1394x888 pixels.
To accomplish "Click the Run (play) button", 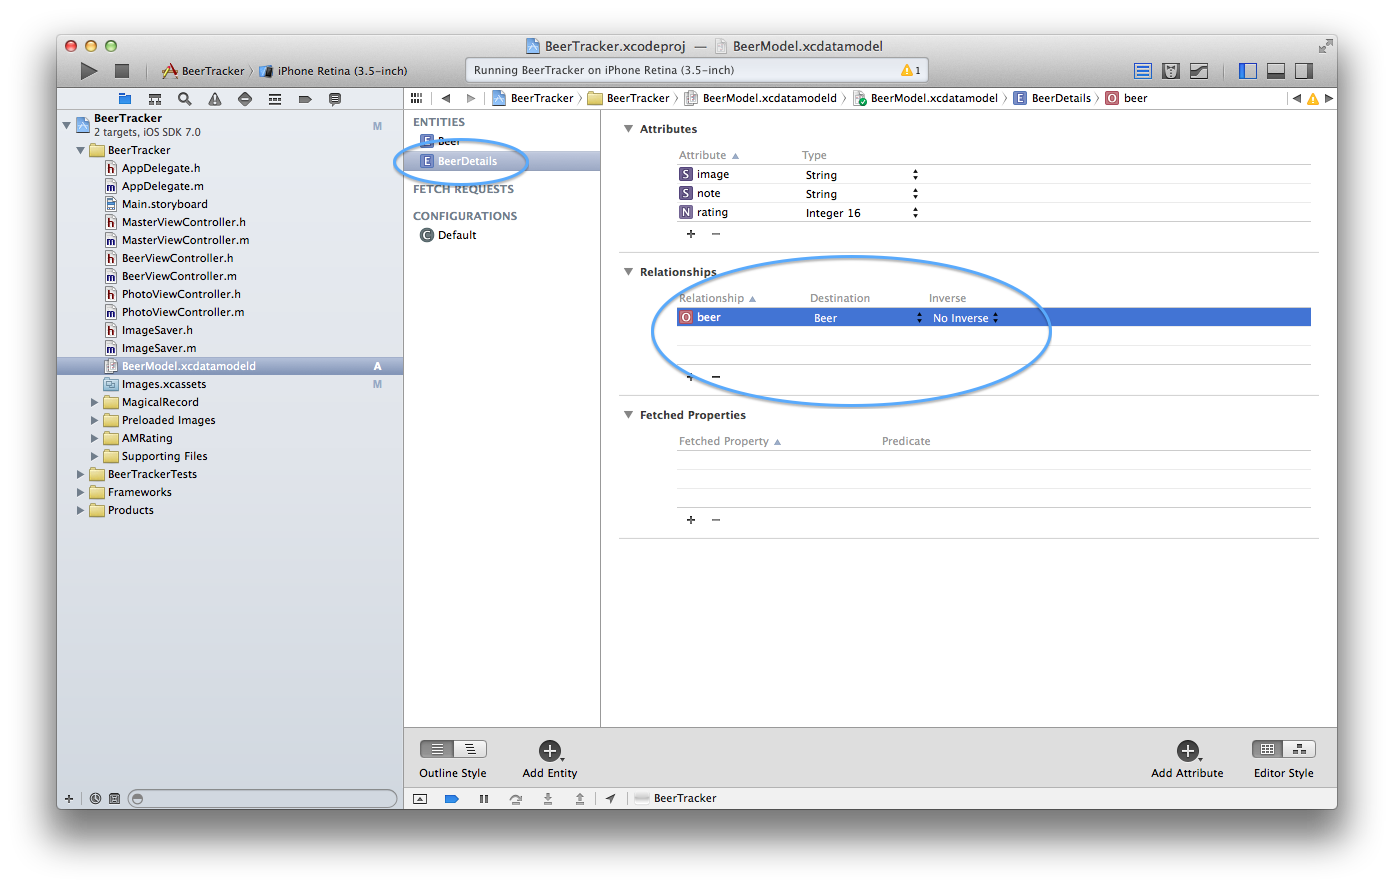I will tap(89, 71).
